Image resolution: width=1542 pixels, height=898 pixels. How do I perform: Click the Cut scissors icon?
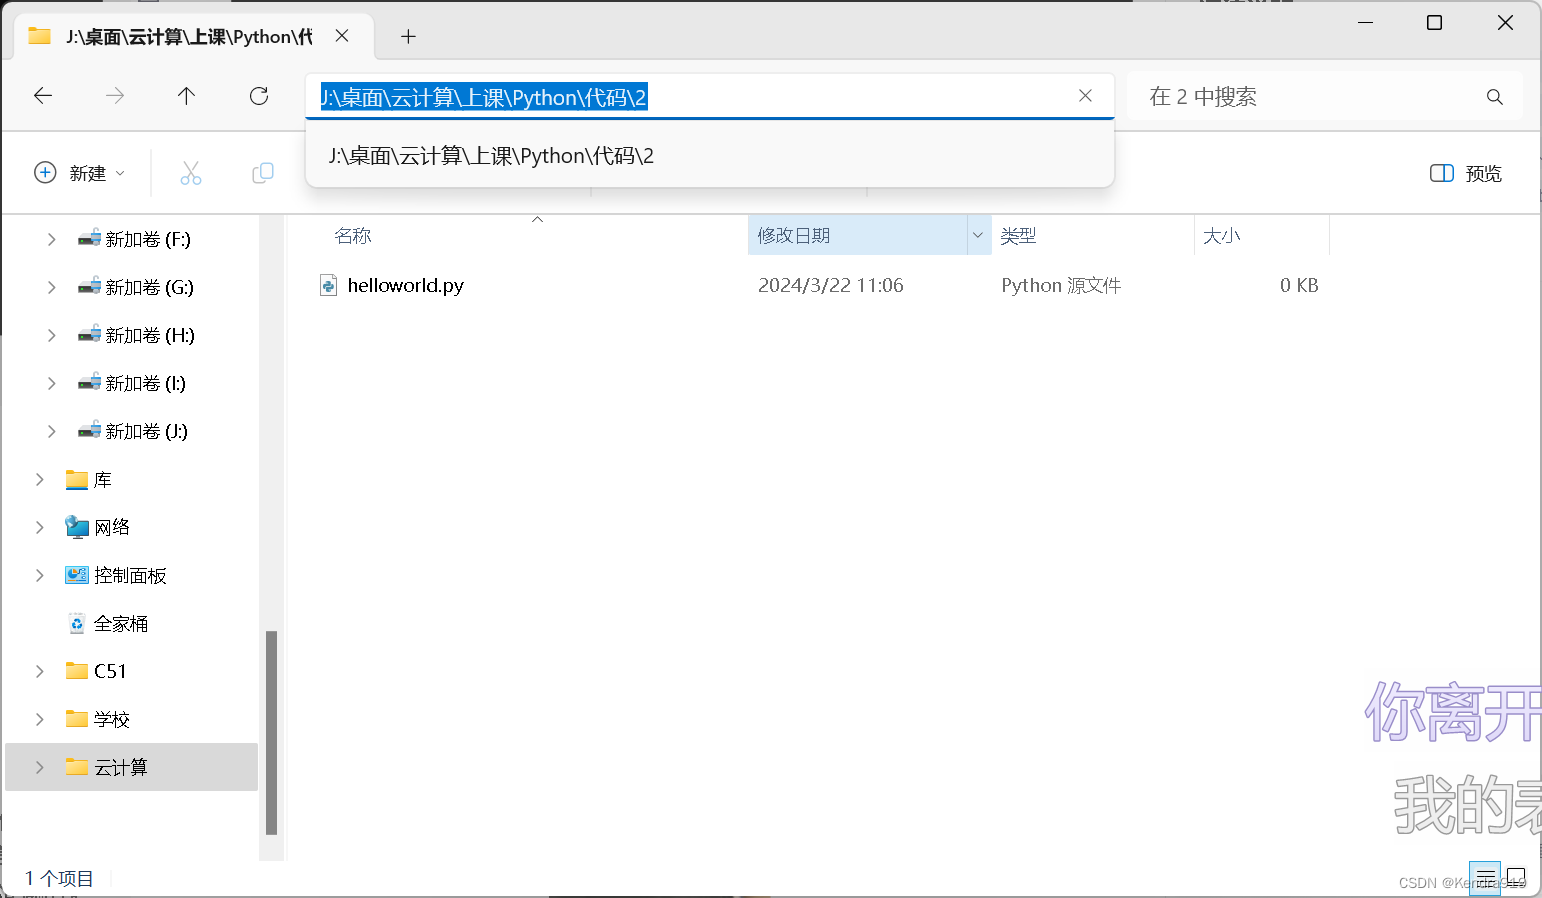(x=191, y=173)
